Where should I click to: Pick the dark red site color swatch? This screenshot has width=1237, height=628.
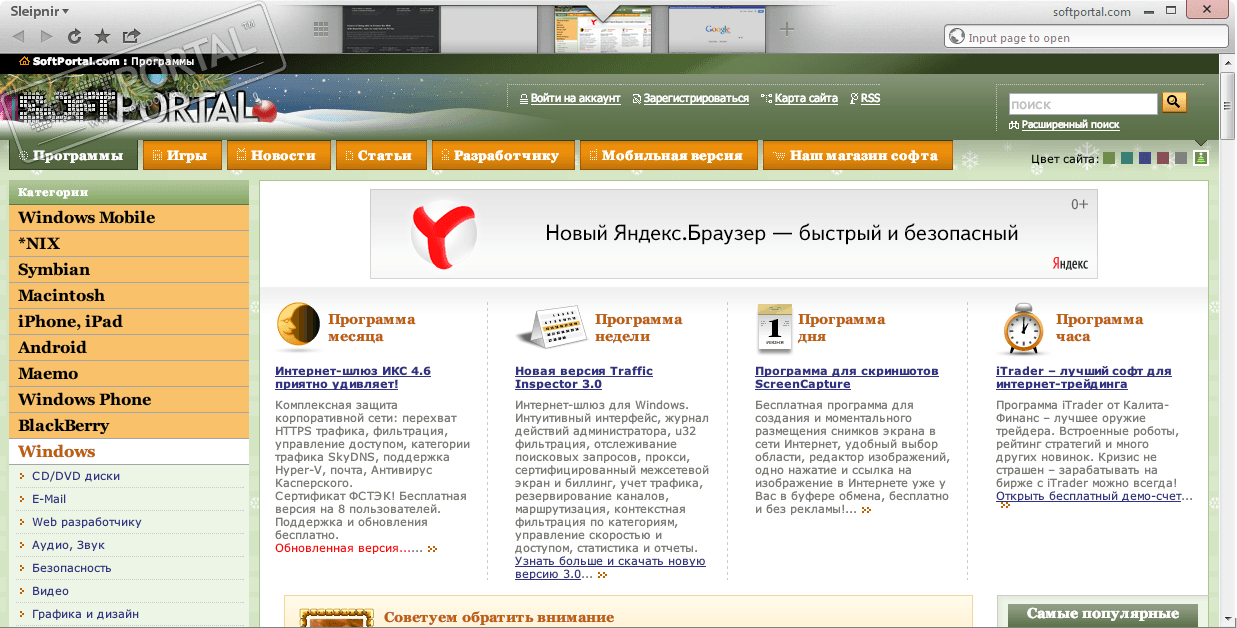coord(1163,158)
